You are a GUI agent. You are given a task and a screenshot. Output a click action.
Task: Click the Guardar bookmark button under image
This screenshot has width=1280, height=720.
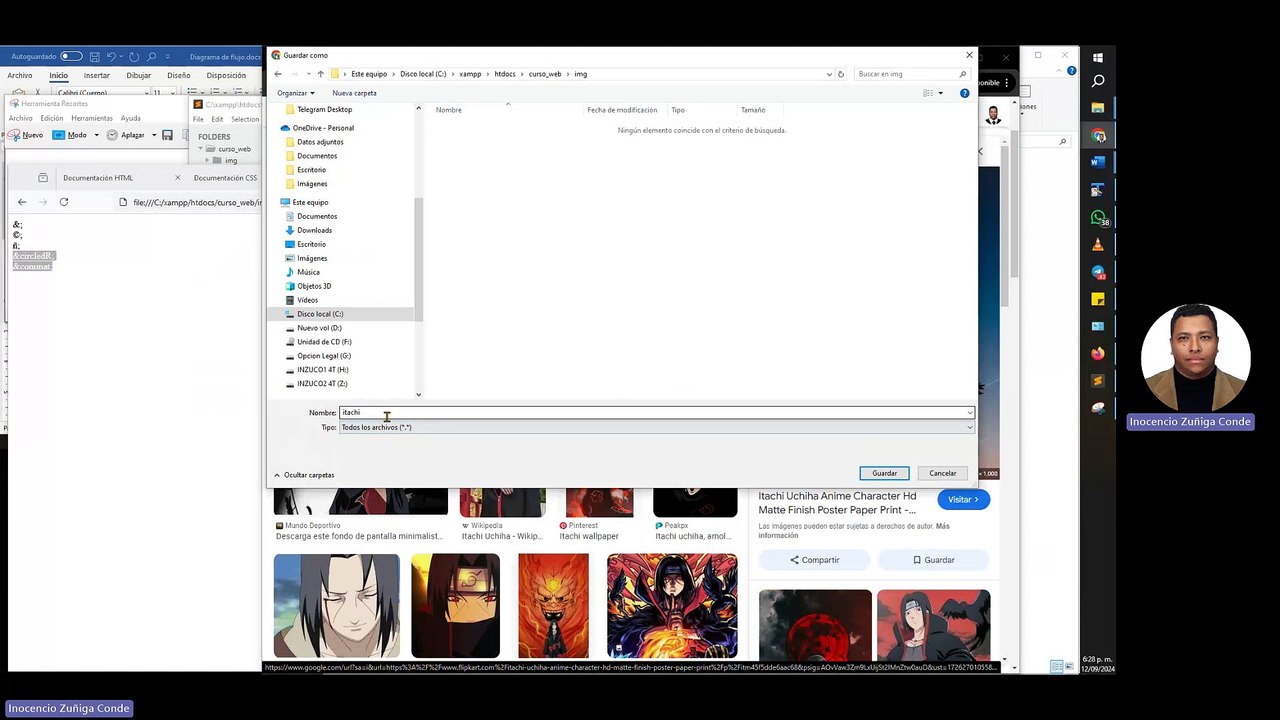point(934,560)
